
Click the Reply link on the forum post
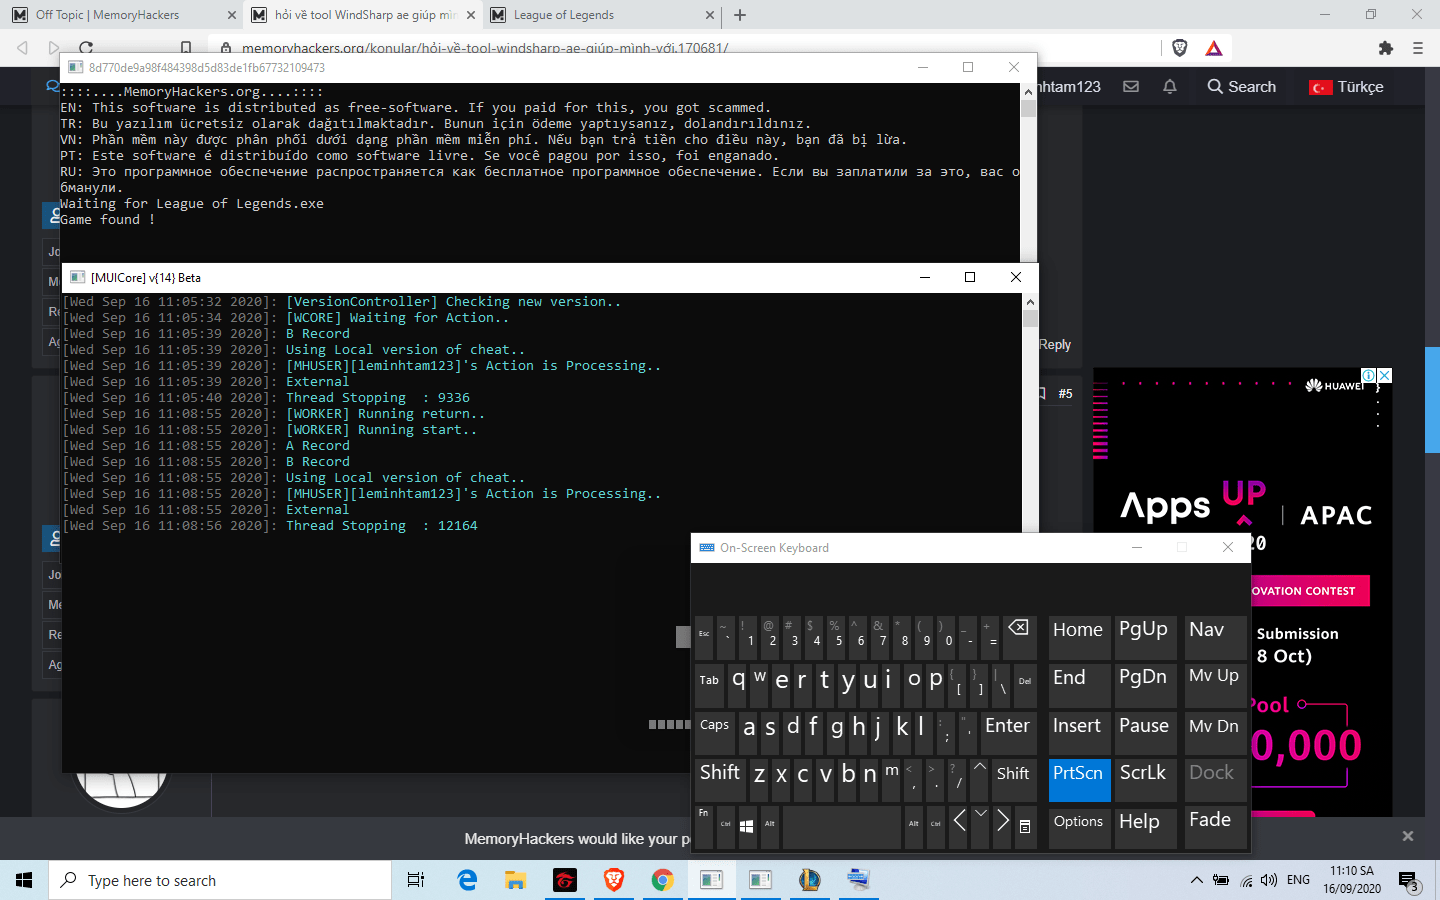coord(1055,345)
